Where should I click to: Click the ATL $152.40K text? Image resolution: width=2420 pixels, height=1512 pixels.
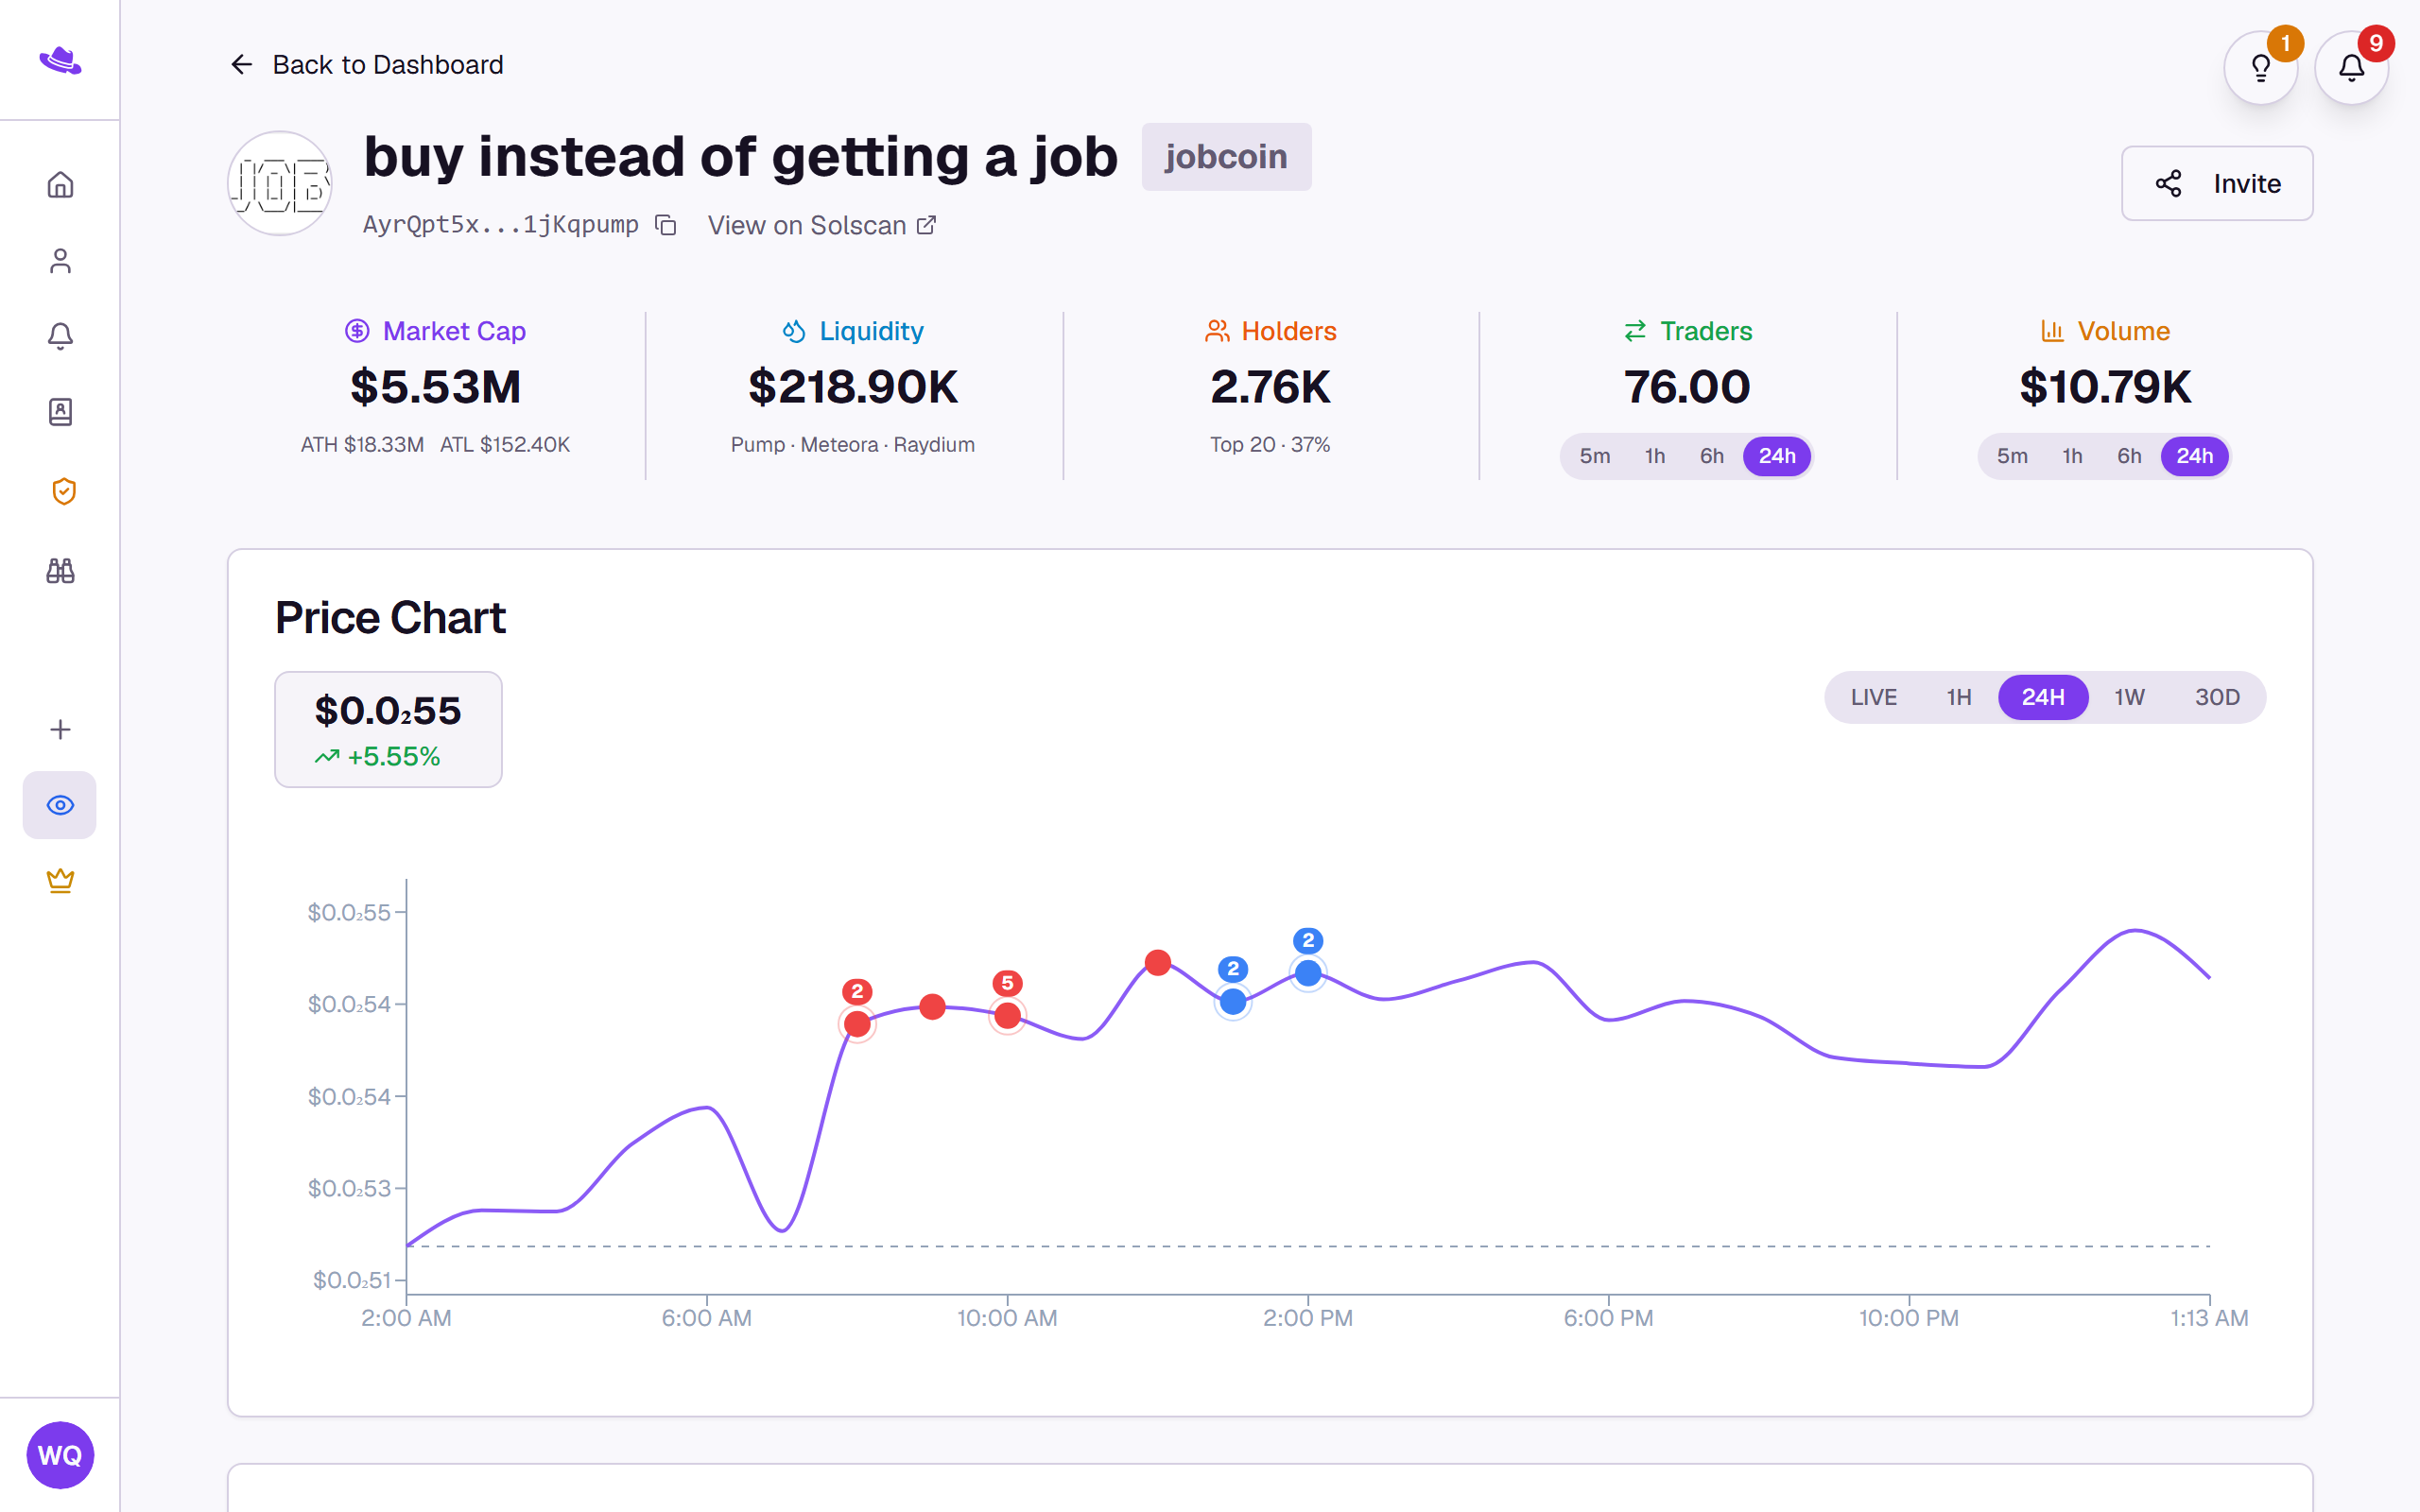click(505, 445)
